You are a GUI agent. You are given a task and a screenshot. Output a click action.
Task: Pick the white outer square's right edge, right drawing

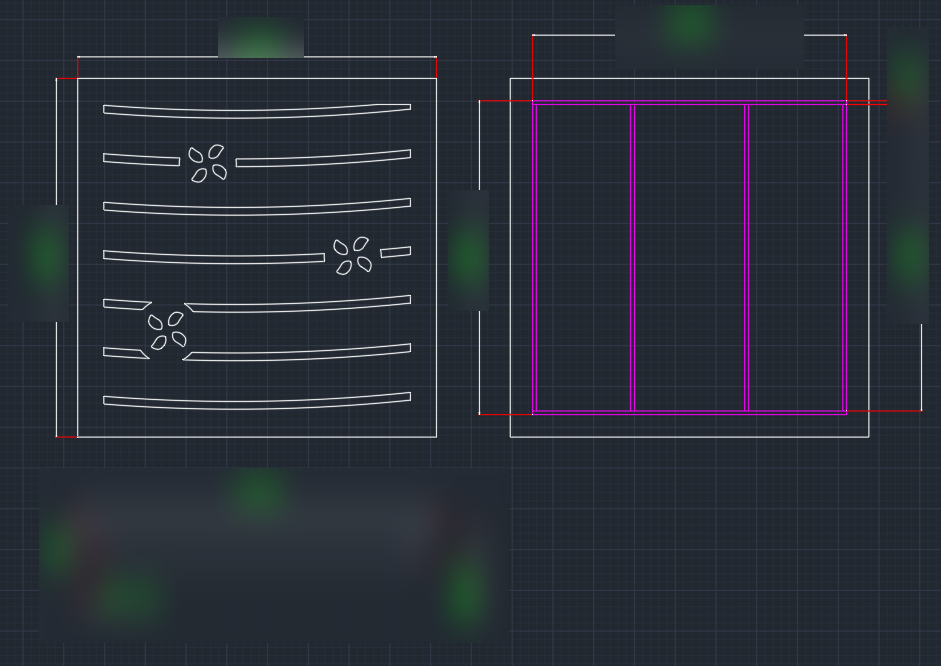[x=868, y=257]
